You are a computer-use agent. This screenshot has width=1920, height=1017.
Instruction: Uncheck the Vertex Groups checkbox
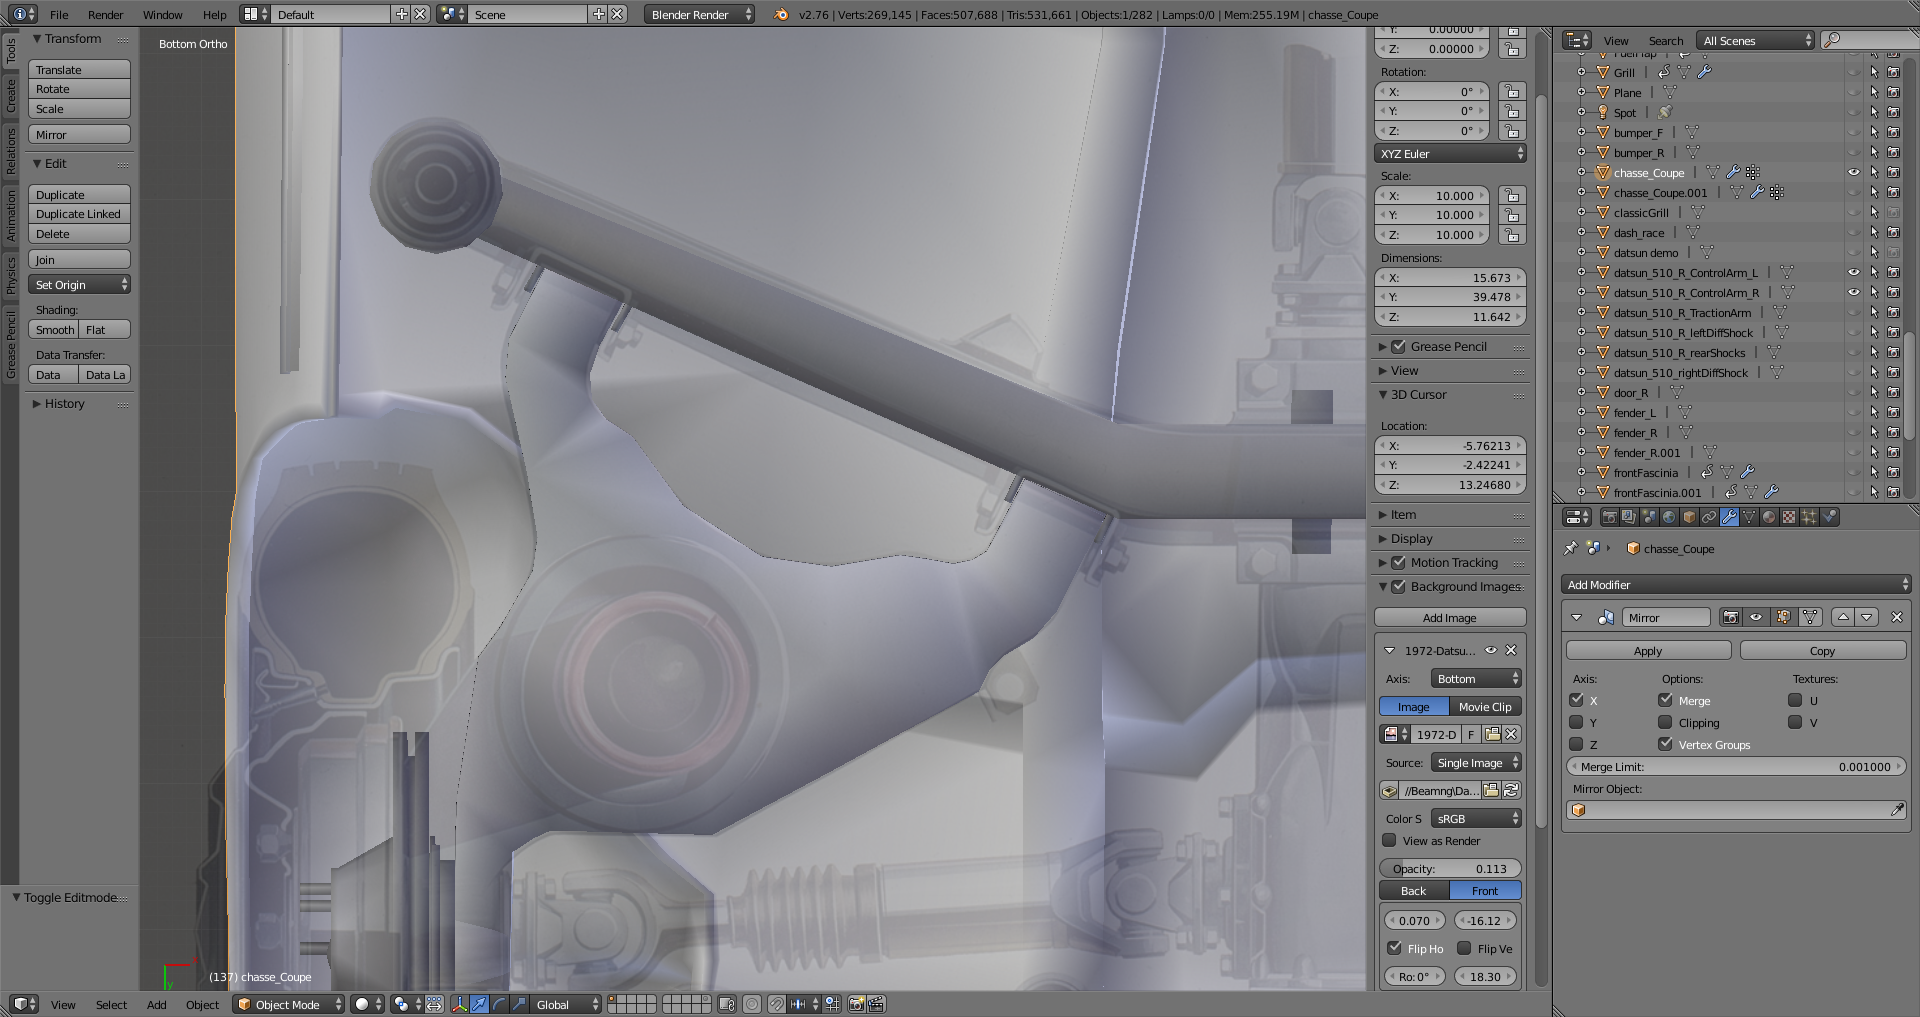pyautogui.click(x=1665, y=744)
